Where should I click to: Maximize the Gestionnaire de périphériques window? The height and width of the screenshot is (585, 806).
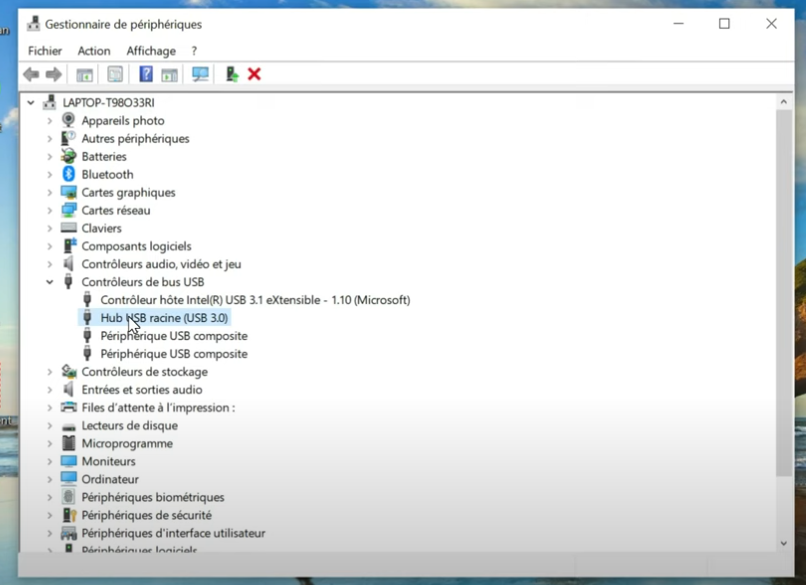[724, 24]
